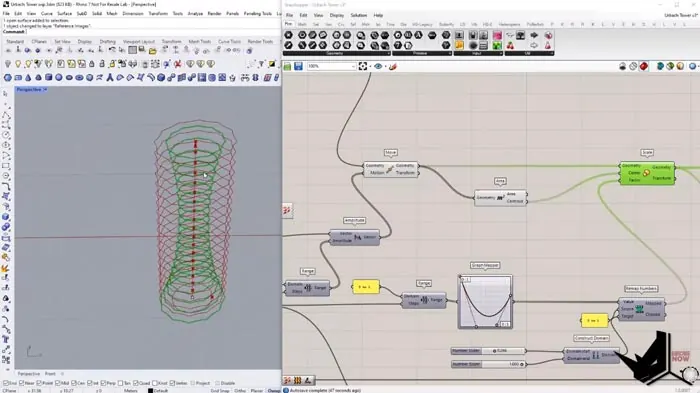Click the open folder icon in Rhino toolbar
Viewport: 700px width, 393px height.
click(153, 50)
